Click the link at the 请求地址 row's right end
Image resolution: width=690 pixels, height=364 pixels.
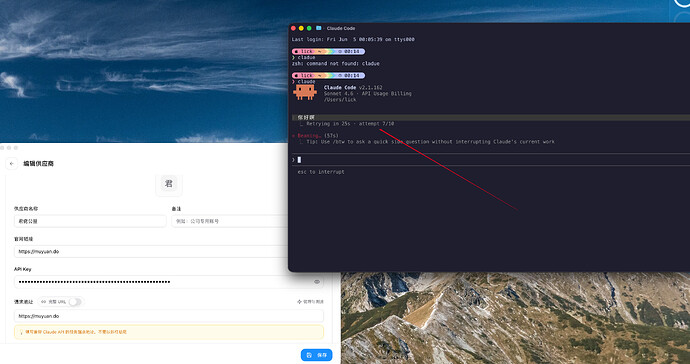[x=310, y=302]
